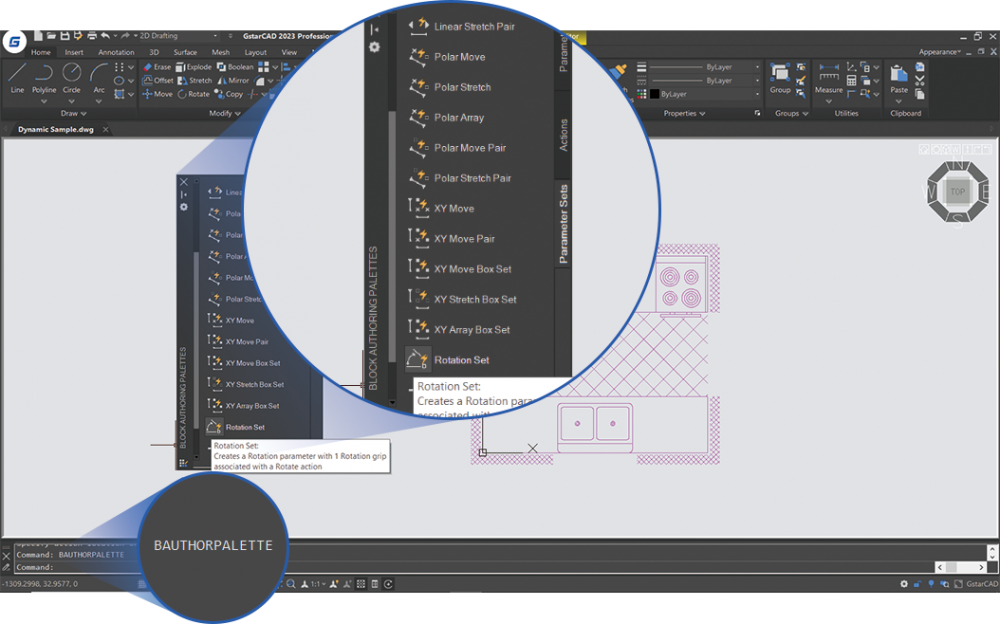Click the Cut scissors icon in Clipboard panel
This screenshot has width=1000, height=624.
(x=920, y=80)
